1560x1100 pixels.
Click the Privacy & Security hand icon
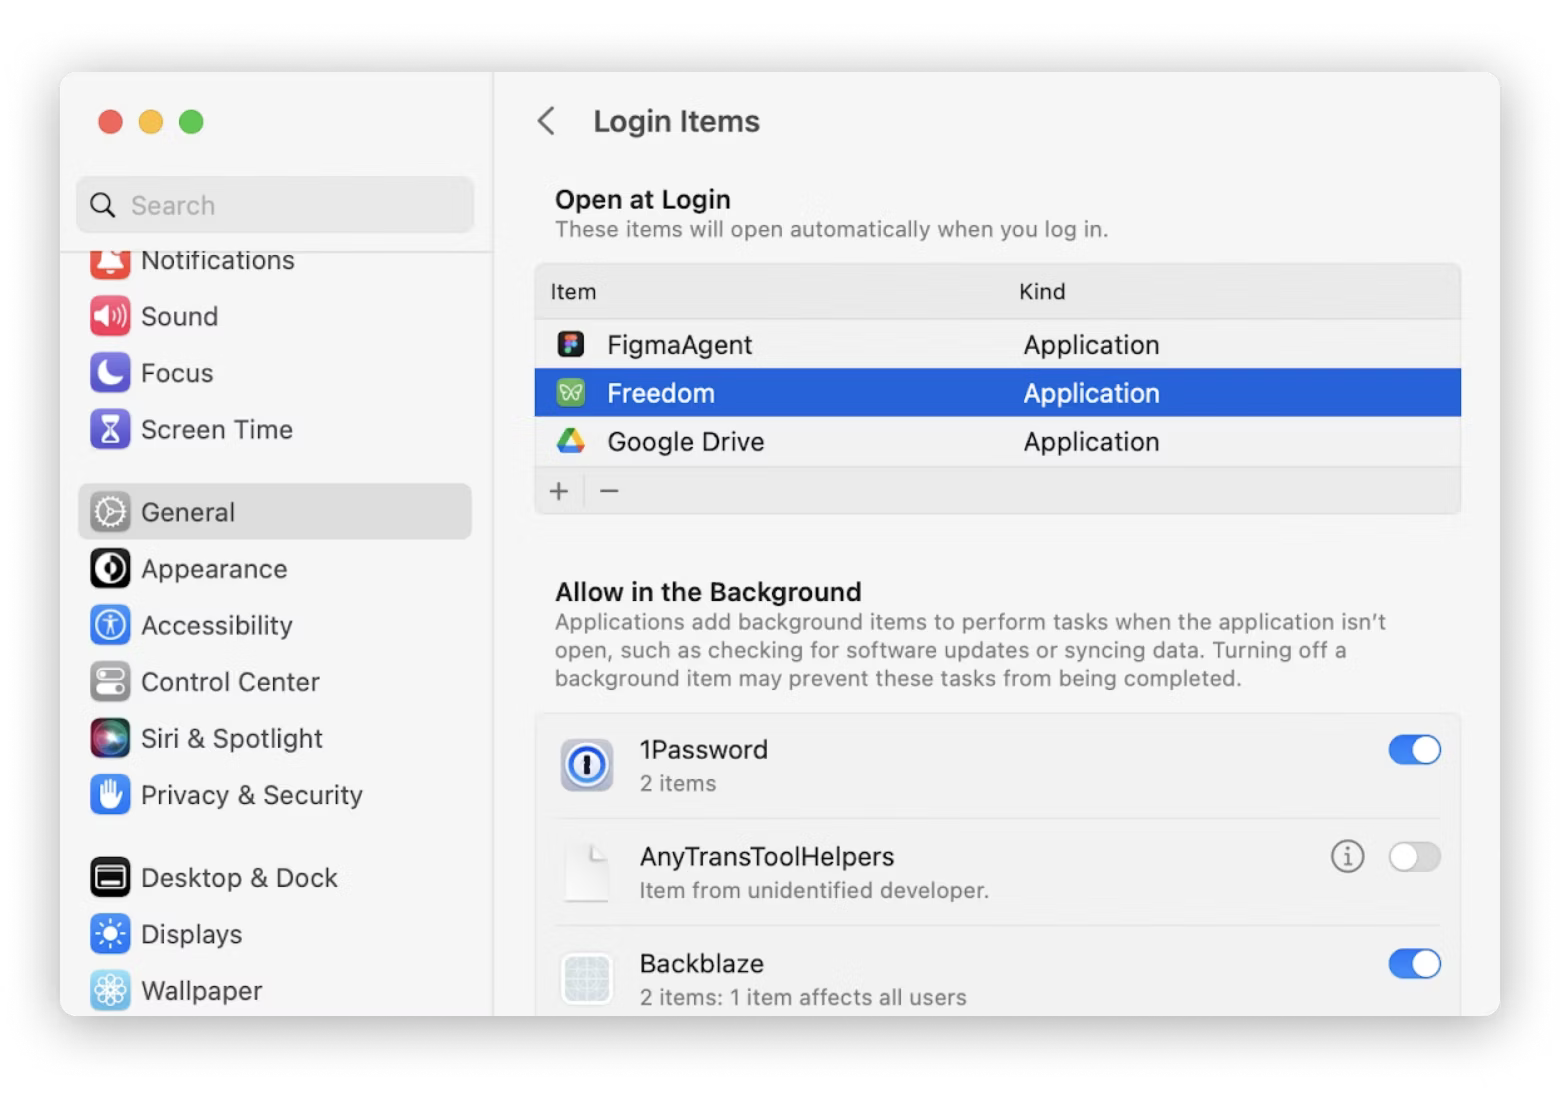tap(110, 795)
